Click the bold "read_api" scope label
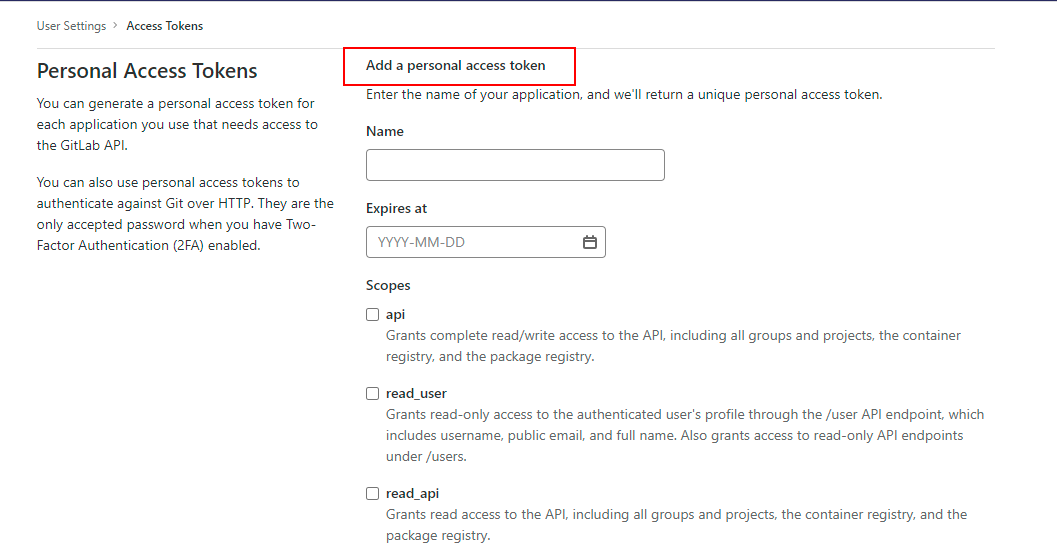 coord(412,493)
